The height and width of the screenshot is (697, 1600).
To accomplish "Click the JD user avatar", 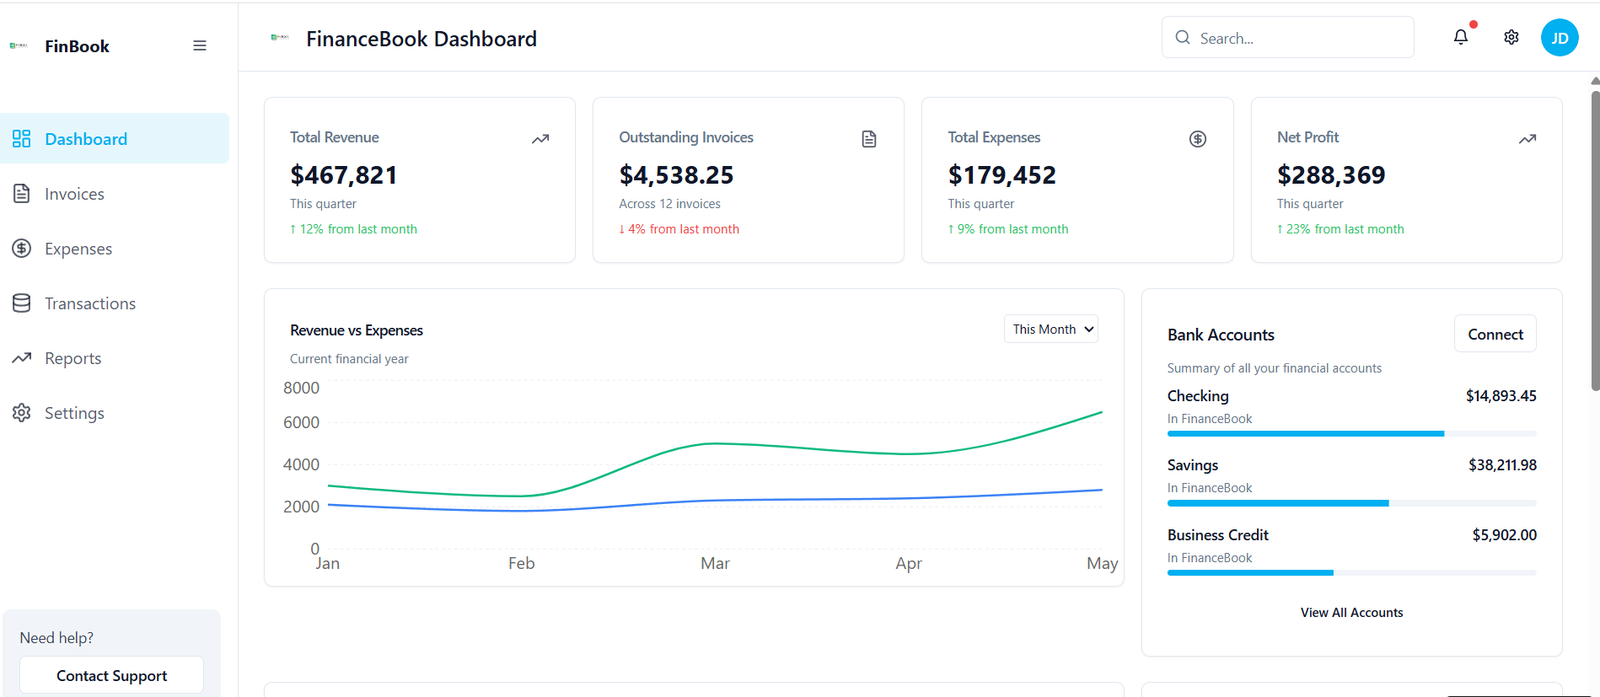I will point(1559,38).
